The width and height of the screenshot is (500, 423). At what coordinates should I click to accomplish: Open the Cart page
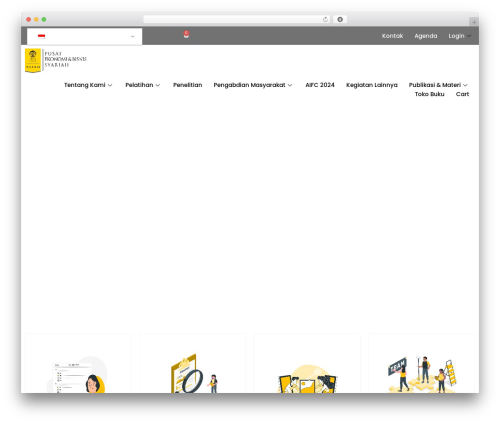(462, 94)
